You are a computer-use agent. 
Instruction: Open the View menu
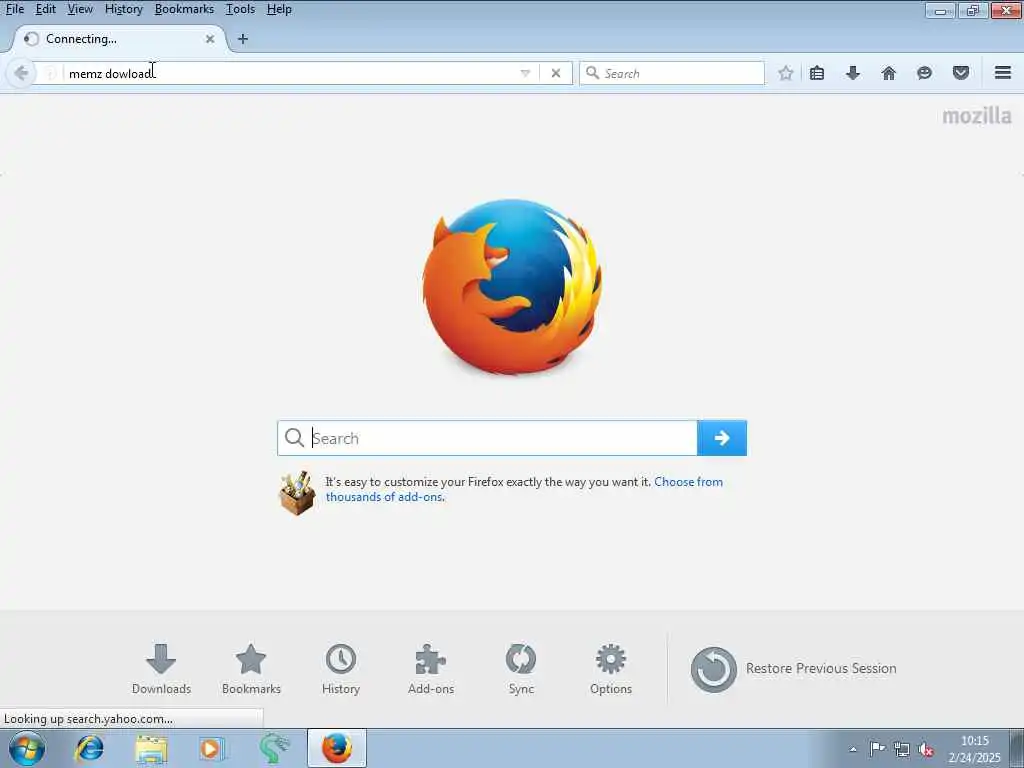[80, 9]
